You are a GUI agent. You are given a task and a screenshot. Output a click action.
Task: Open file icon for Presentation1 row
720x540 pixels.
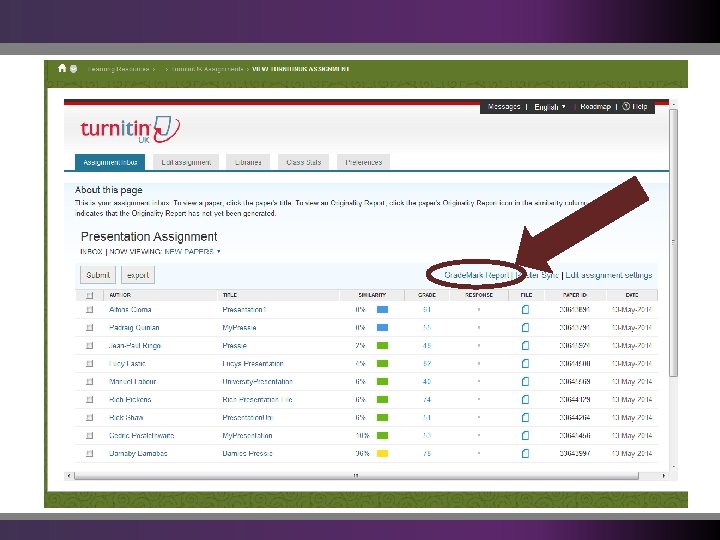click(x=525, y=309)
